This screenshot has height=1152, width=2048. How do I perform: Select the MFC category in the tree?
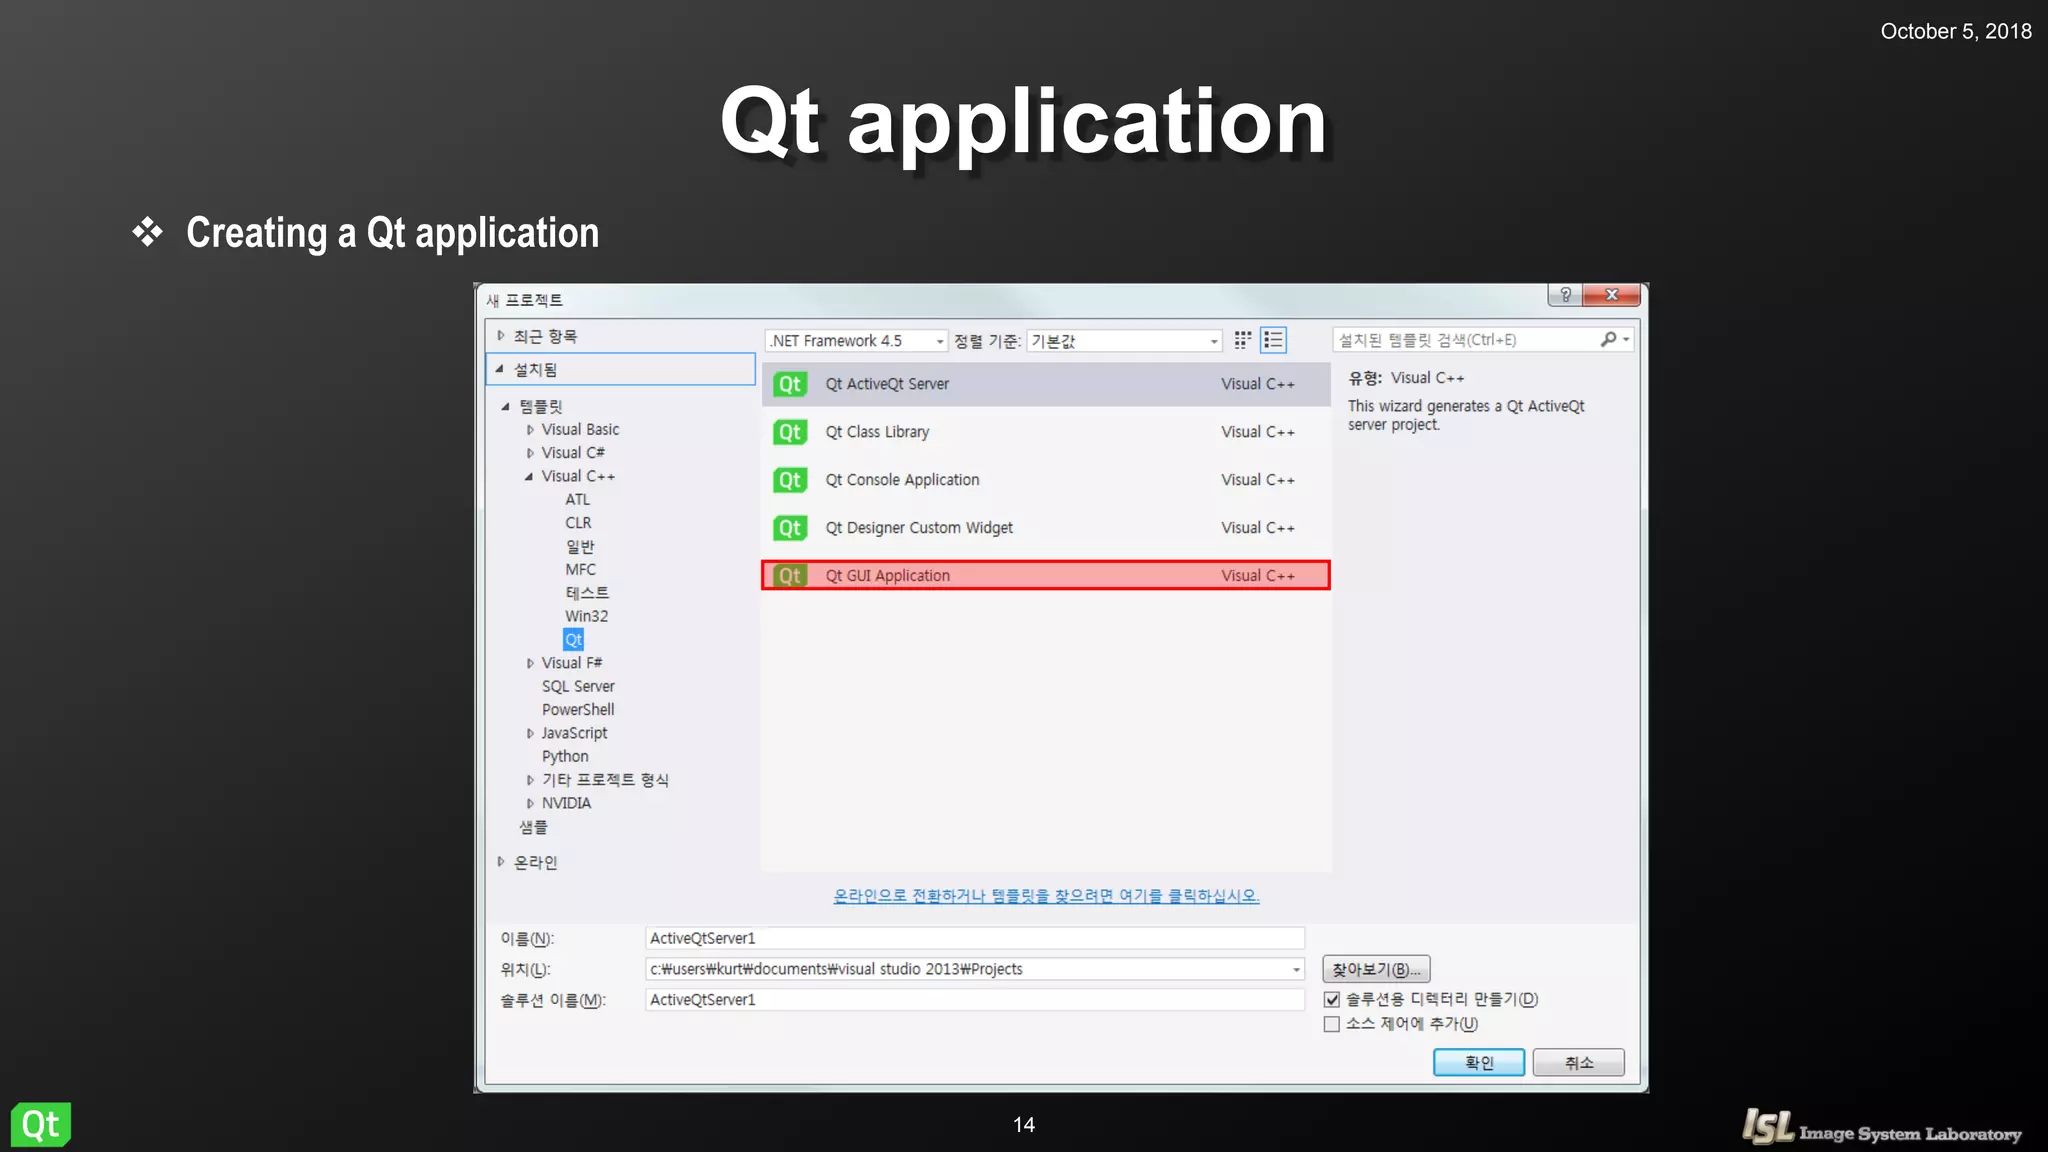coord(580,570)
